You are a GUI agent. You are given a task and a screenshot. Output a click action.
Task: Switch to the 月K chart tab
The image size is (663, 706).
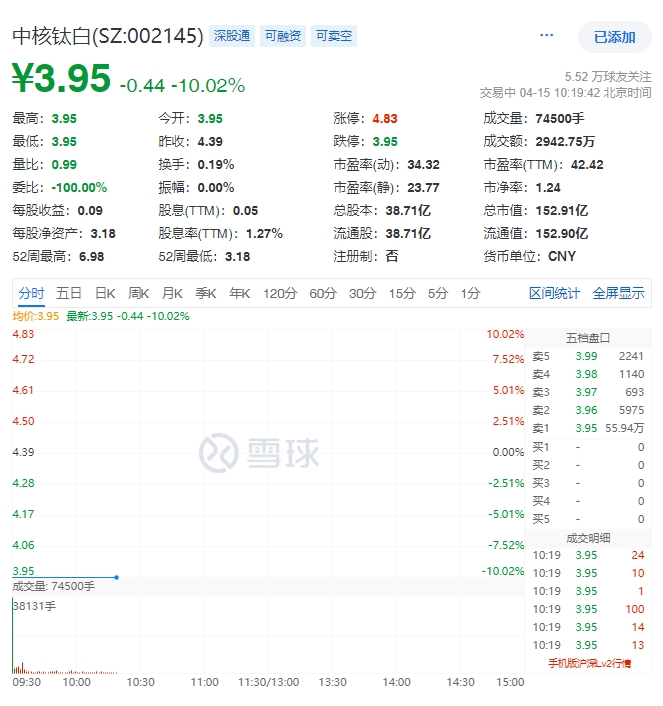(x=172, y=294)
